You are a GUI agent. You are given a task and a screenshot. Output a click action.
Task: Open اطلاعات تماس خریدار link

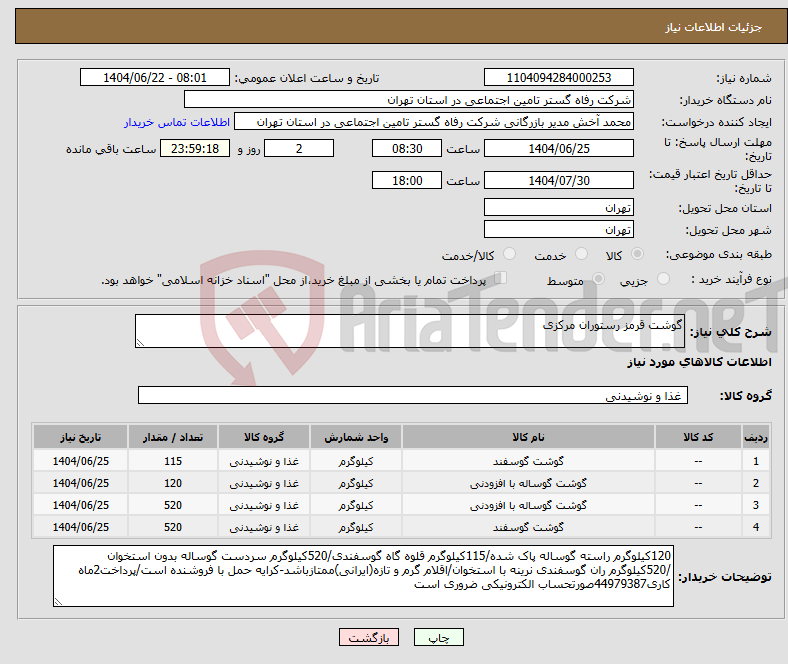(x=177, y=122)
